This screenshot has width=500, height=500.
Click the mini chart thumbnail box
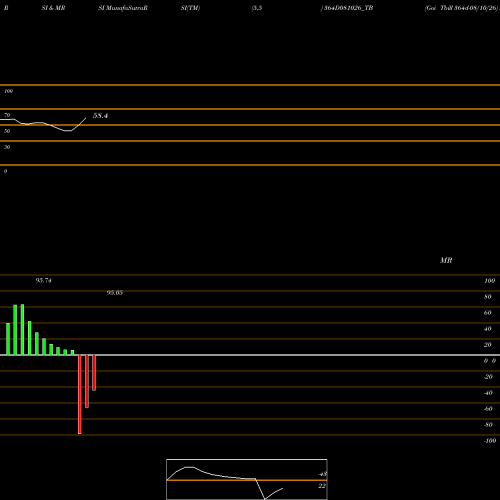pos(247,479)
